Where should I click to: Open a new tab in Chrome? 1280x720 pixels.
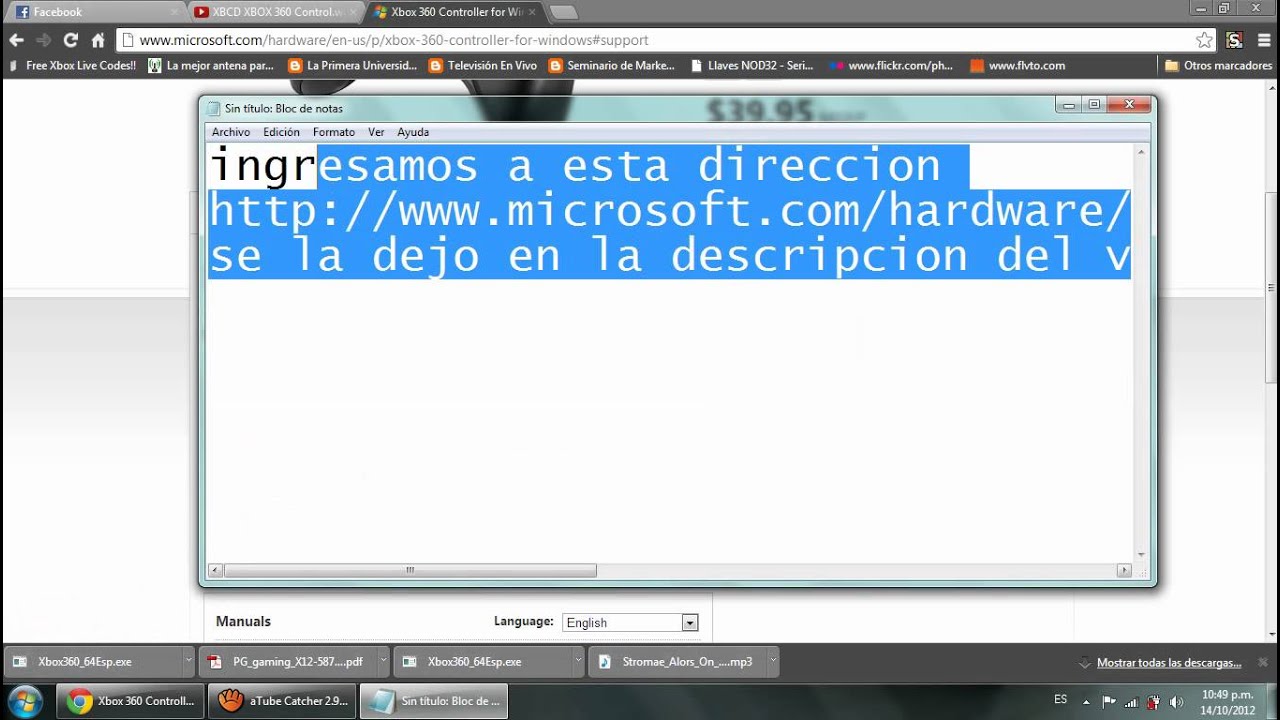coord(563,12)
